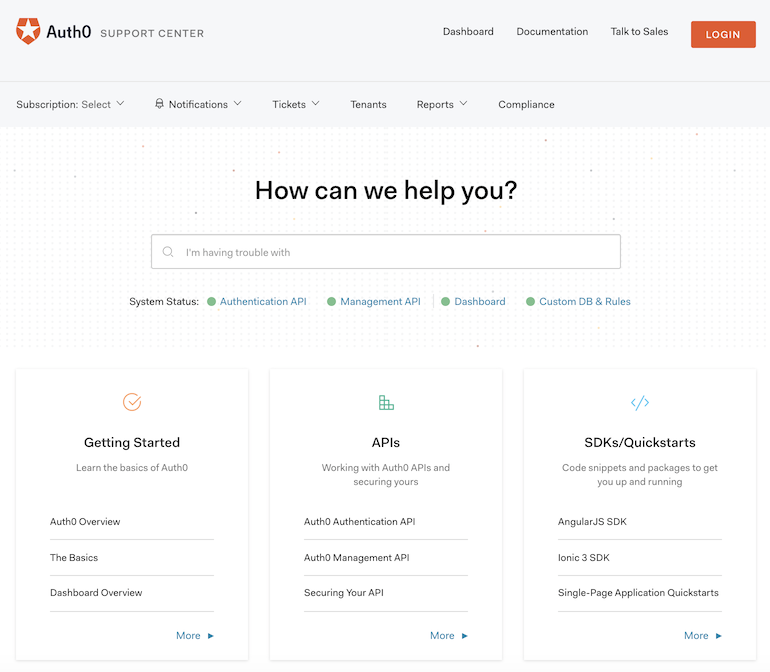Screen dimensions: 770x672
Task: Click the Auth0 shield logo icon
Action: point(28,31)
